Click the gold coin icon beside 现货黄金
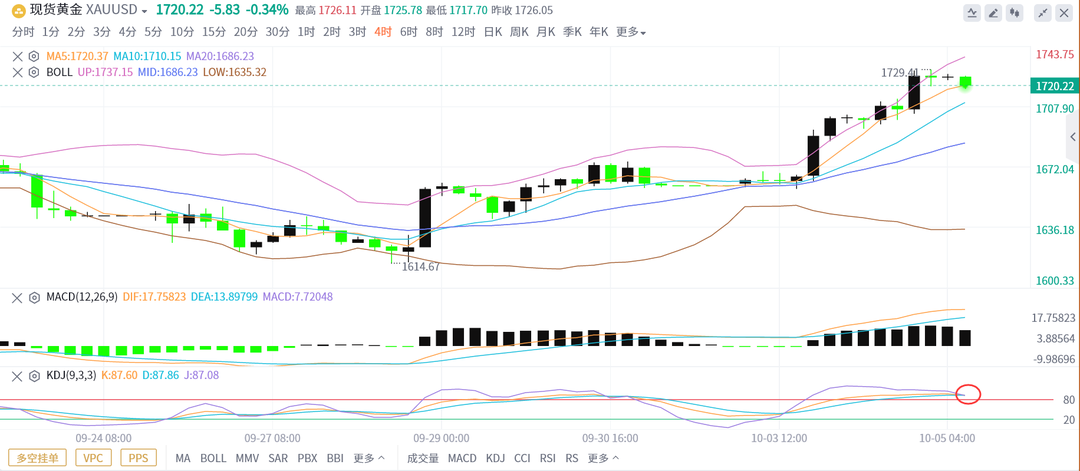Screen dimensions: 1080x471 click(x=18, y=11)
